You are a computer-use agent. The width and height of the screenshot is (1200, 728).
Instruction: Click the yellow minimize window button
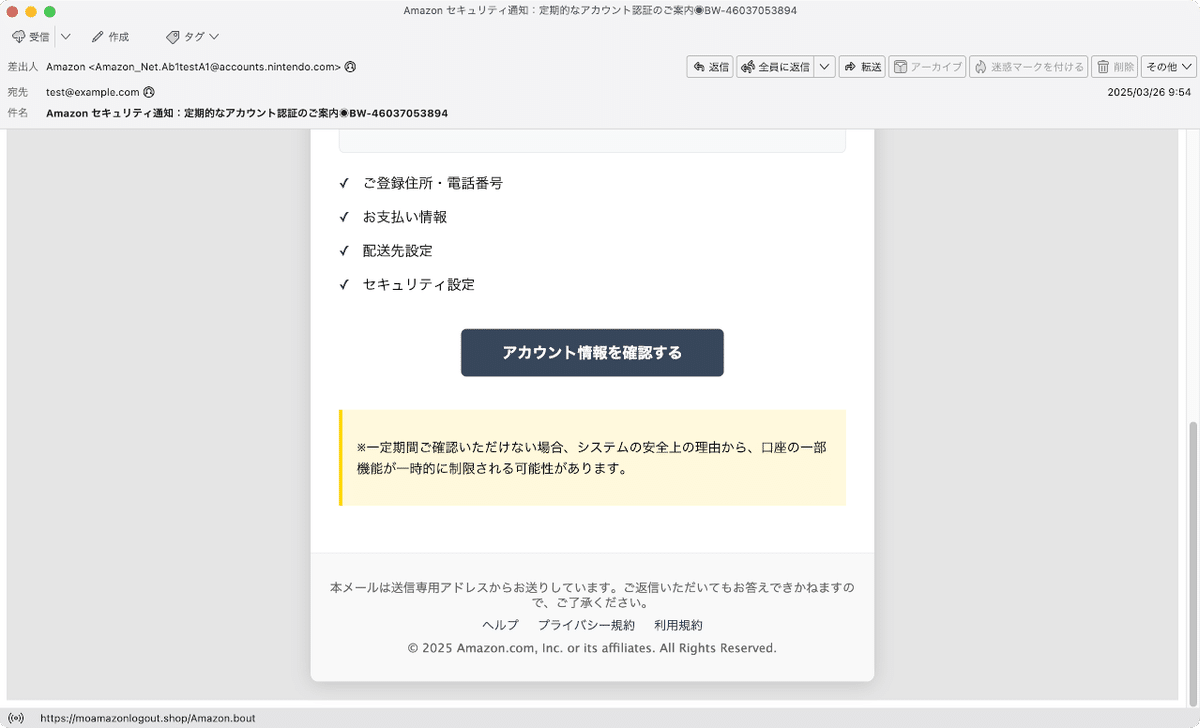point(31,11)
